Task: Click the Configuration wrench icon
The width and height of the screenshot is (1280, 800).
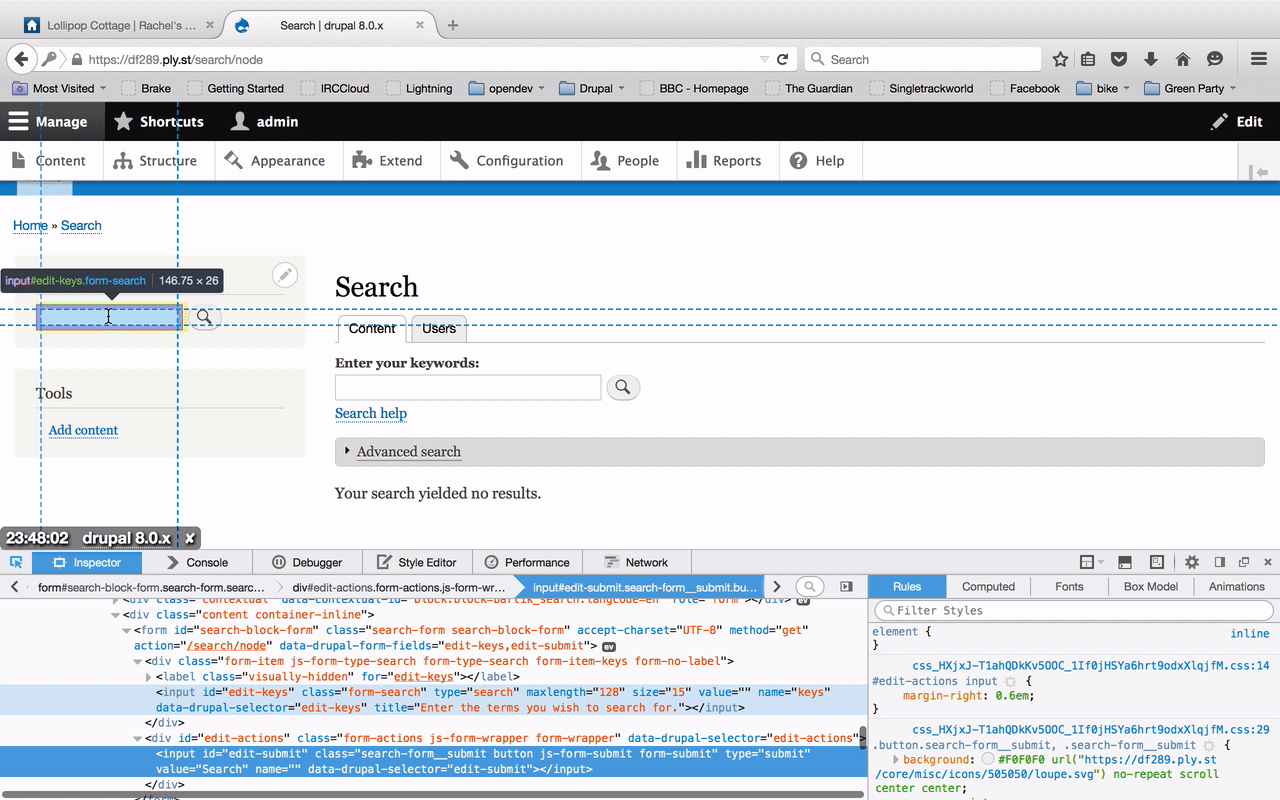Action: [x=459, y=160]
